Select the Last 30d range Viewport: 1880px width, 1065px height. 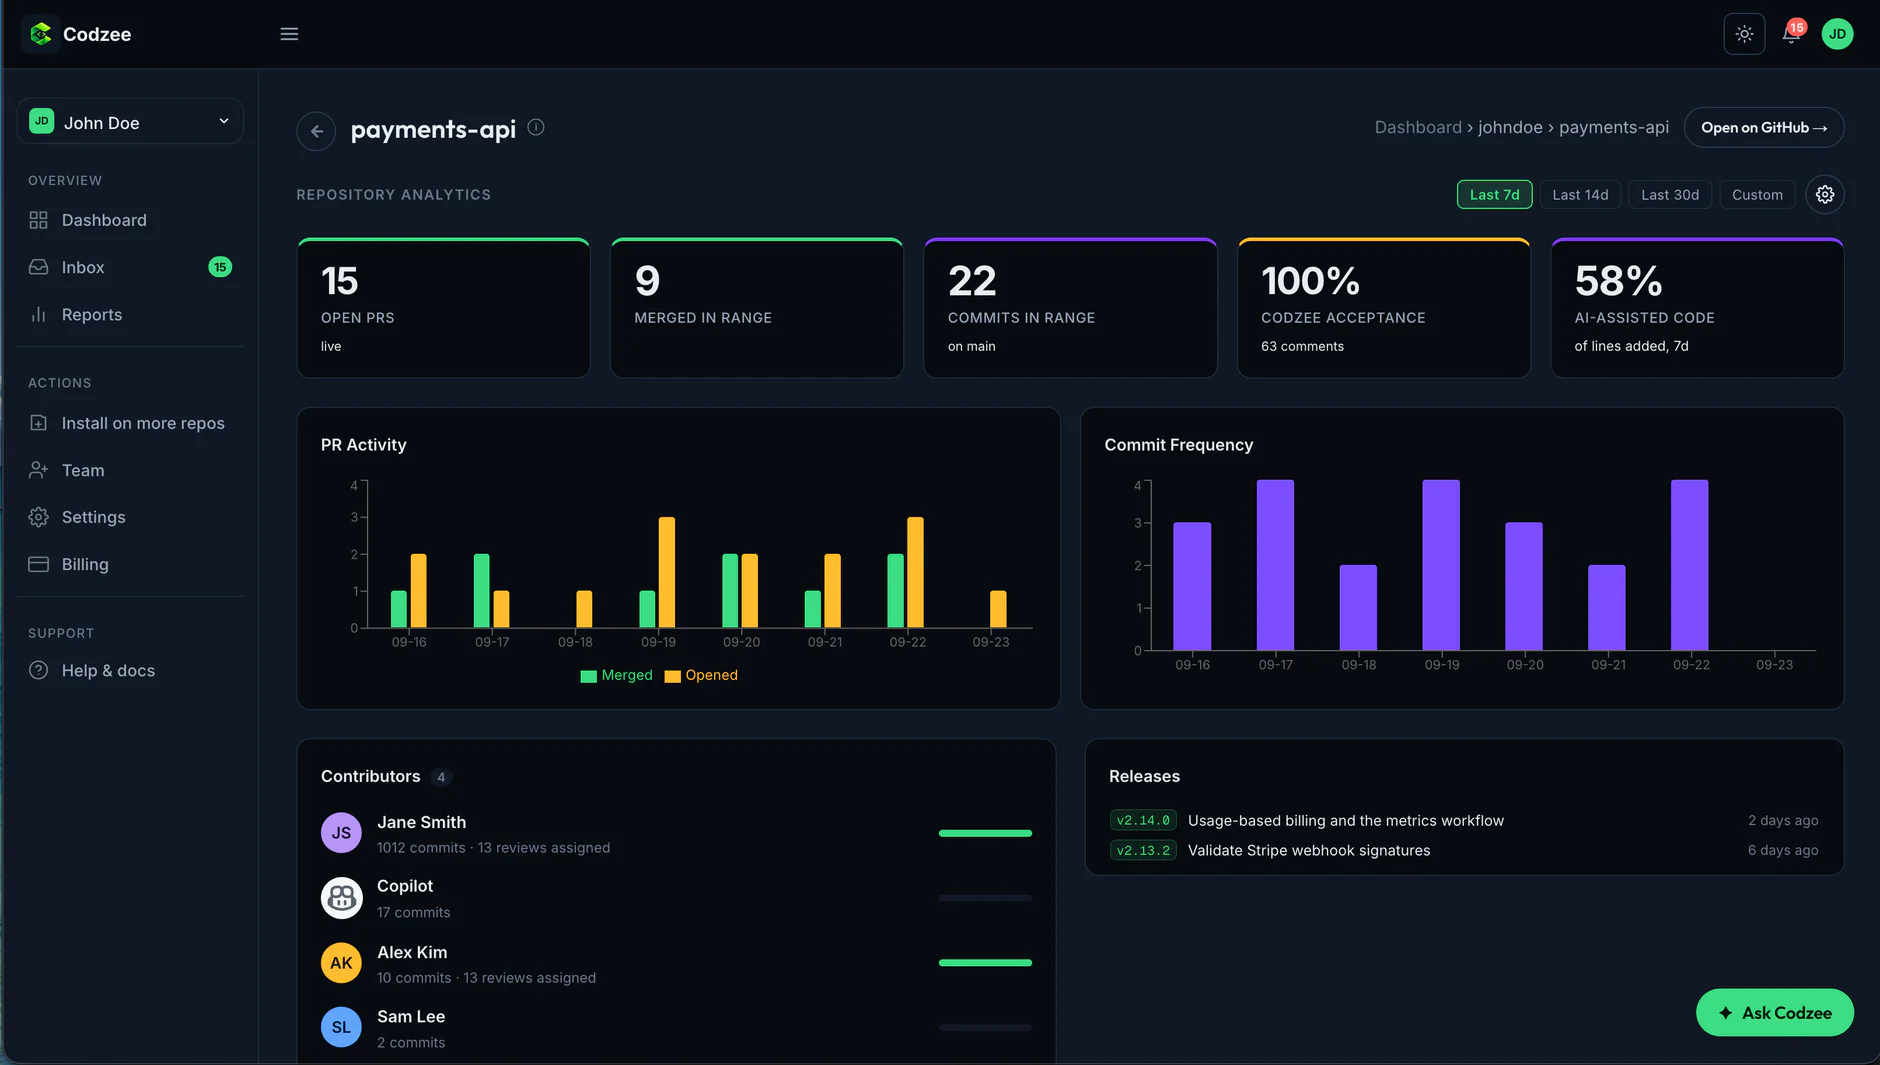pos(1670,195)
